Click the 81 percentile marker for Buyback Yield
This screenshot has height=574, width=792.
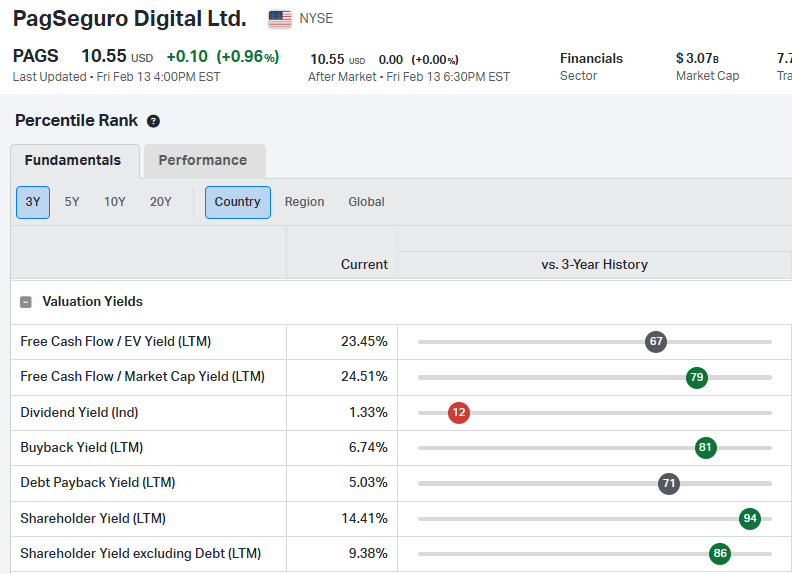705,448
